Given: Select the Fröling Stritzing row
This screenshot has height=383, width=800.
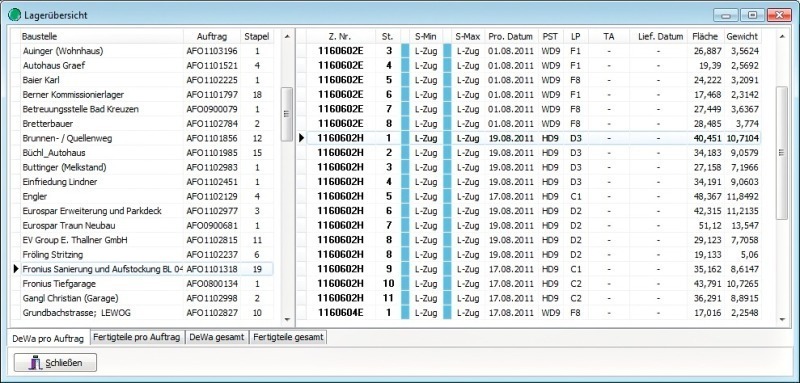Looking at the screenshot, I should pyautogui.click(x=146, y=254).
